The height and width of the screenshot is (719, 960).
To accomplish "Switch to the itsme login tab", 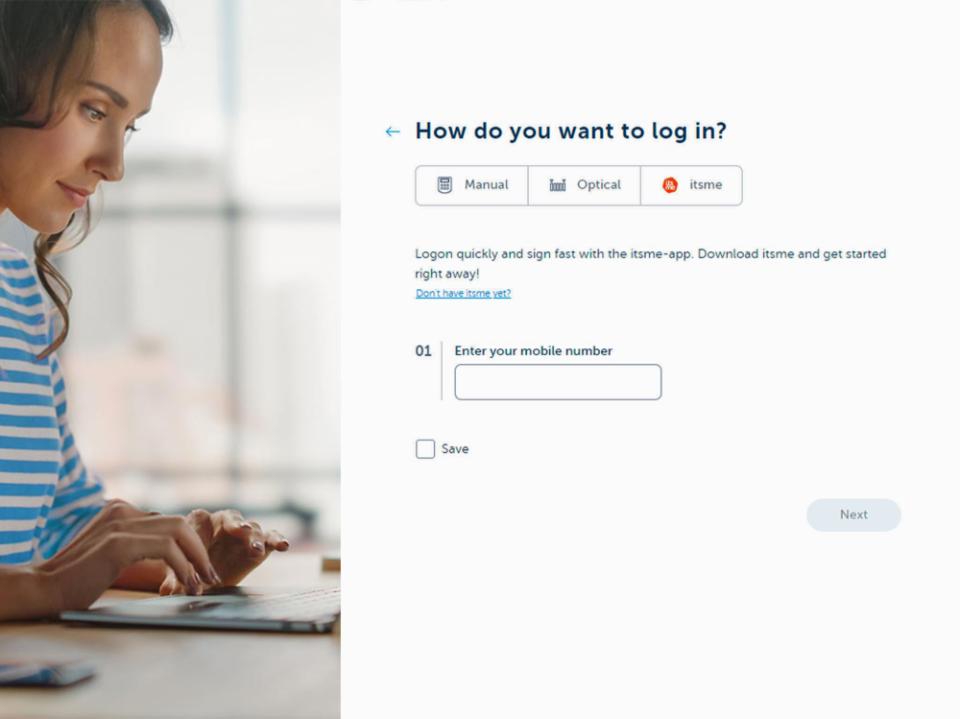I will click(691, 185).
